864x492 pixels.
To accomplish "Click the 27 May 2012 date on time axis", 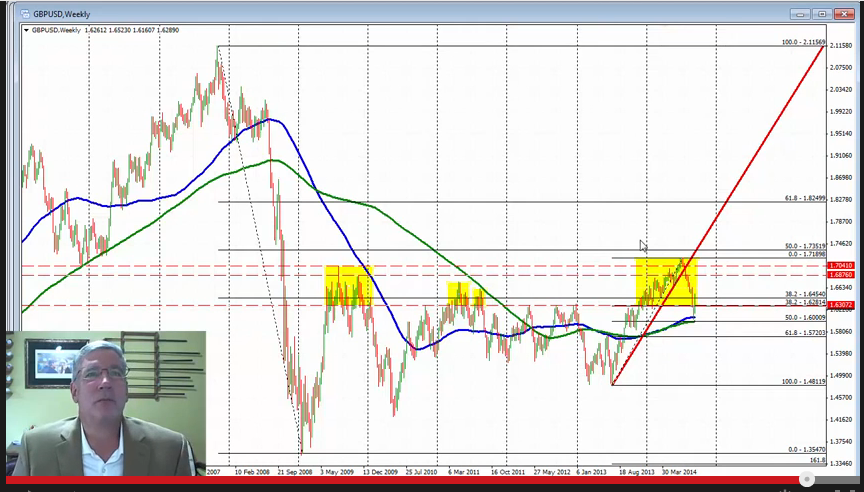I will [551, 472].
